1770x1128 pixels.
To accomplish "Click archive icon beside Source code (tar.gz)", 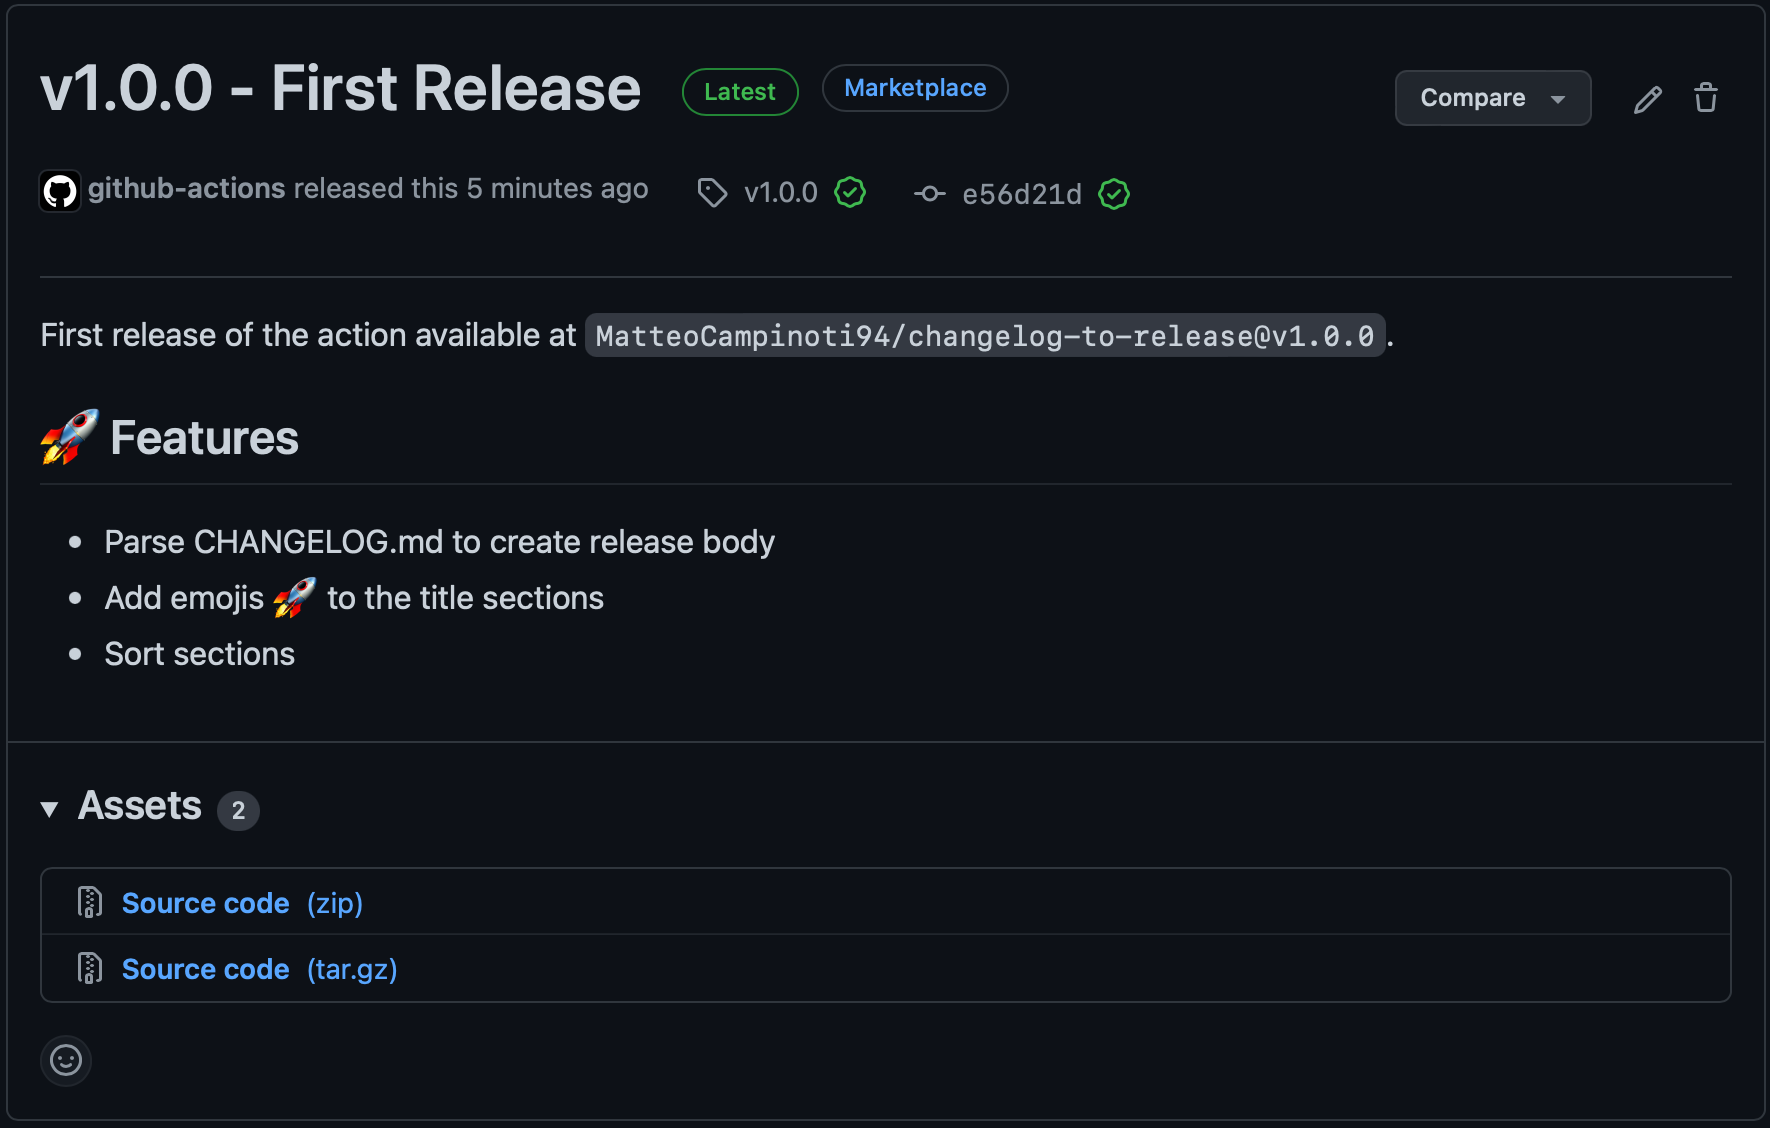I will click(x=90, y=968).
